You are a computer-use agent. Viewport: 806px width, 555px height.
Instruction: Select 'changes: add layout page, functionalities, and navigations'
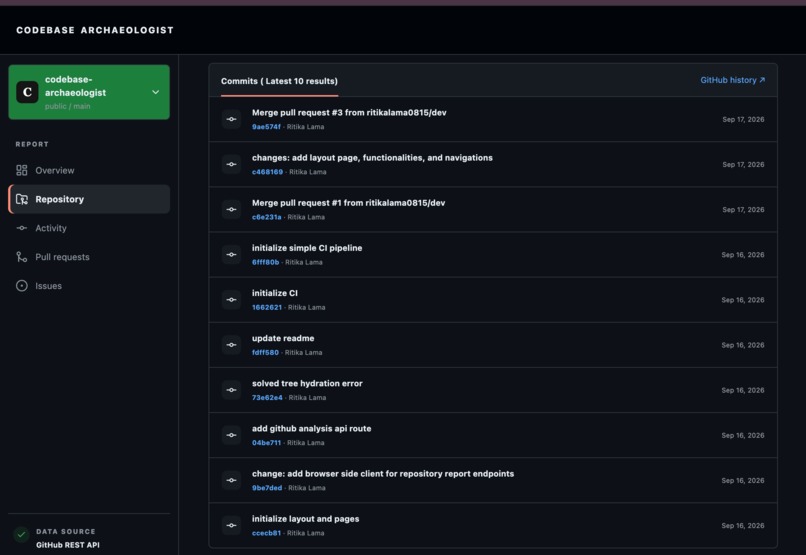point(372,158)
